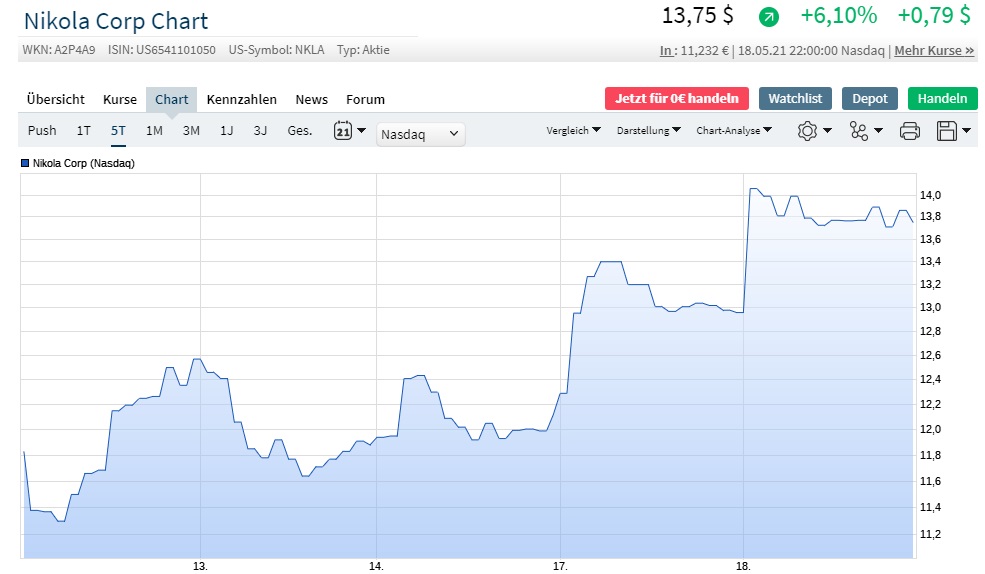Expand the arrow next to calendar icon

point(361,131)
